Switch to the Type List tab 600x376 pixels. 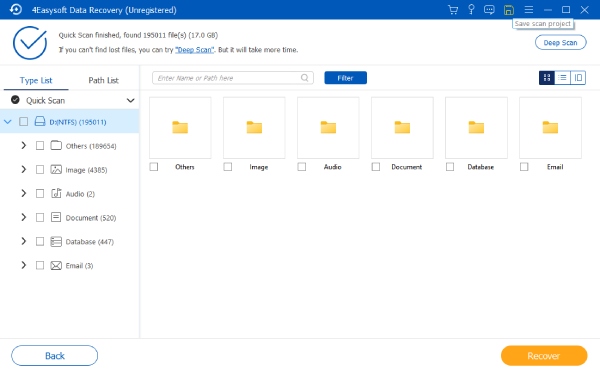tap(36, 80)
